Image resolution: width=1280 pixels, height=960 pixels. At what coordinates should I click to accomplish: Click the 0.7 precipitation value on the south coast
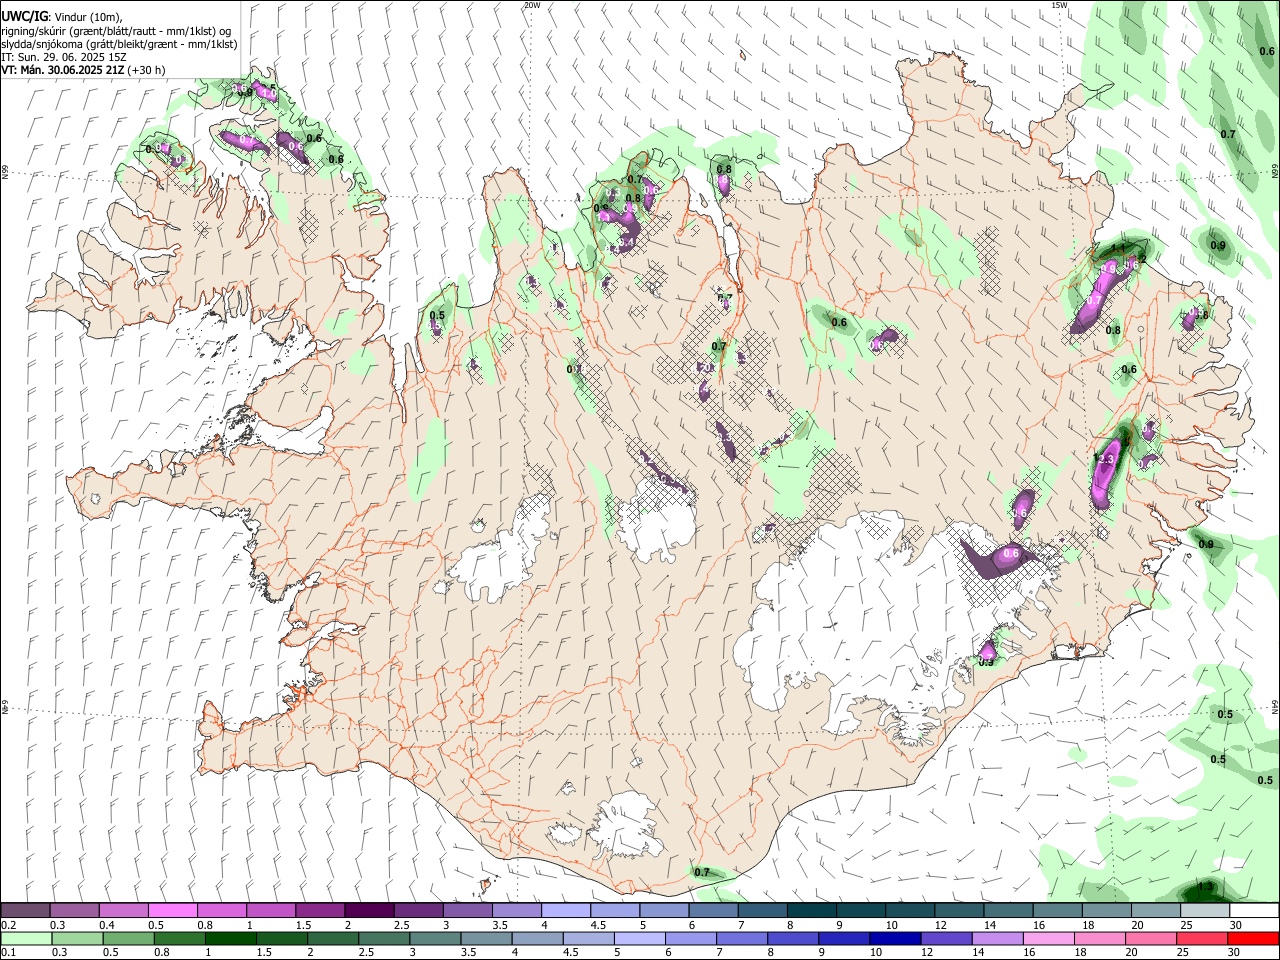coord(702,872)
